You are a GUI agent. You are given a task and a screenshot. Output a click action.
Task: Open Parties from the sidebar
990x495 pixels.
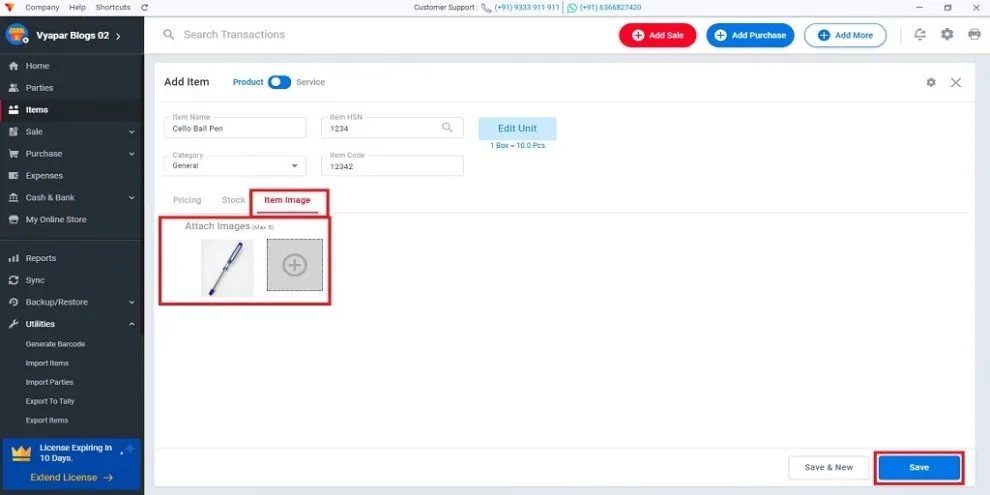tap(39, 88)
